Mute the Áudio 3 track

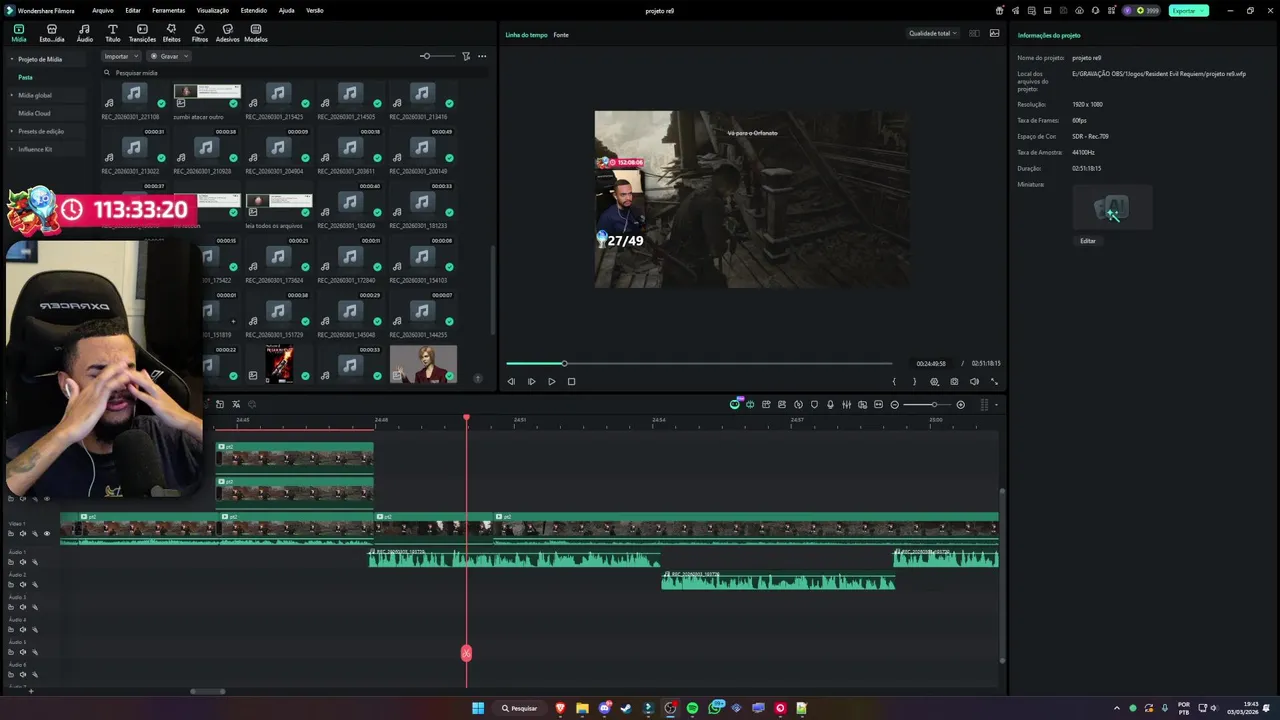pos(23,607)
